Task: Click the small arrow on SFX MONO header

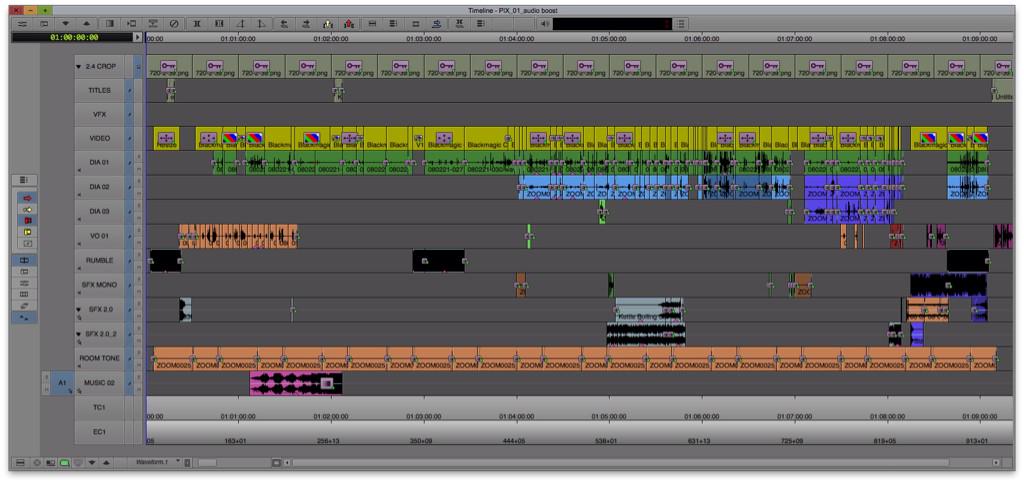Action: pyautogui.click(x=79, y=292)
